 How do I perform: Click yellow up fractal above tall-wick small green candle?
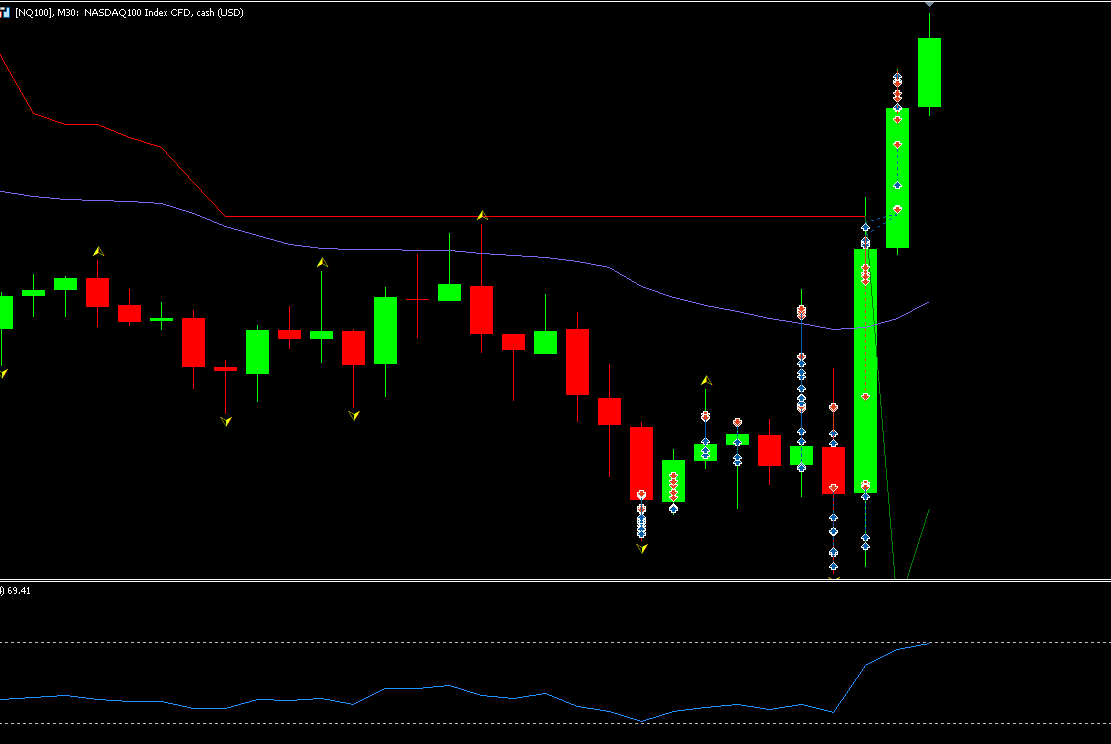322,263
